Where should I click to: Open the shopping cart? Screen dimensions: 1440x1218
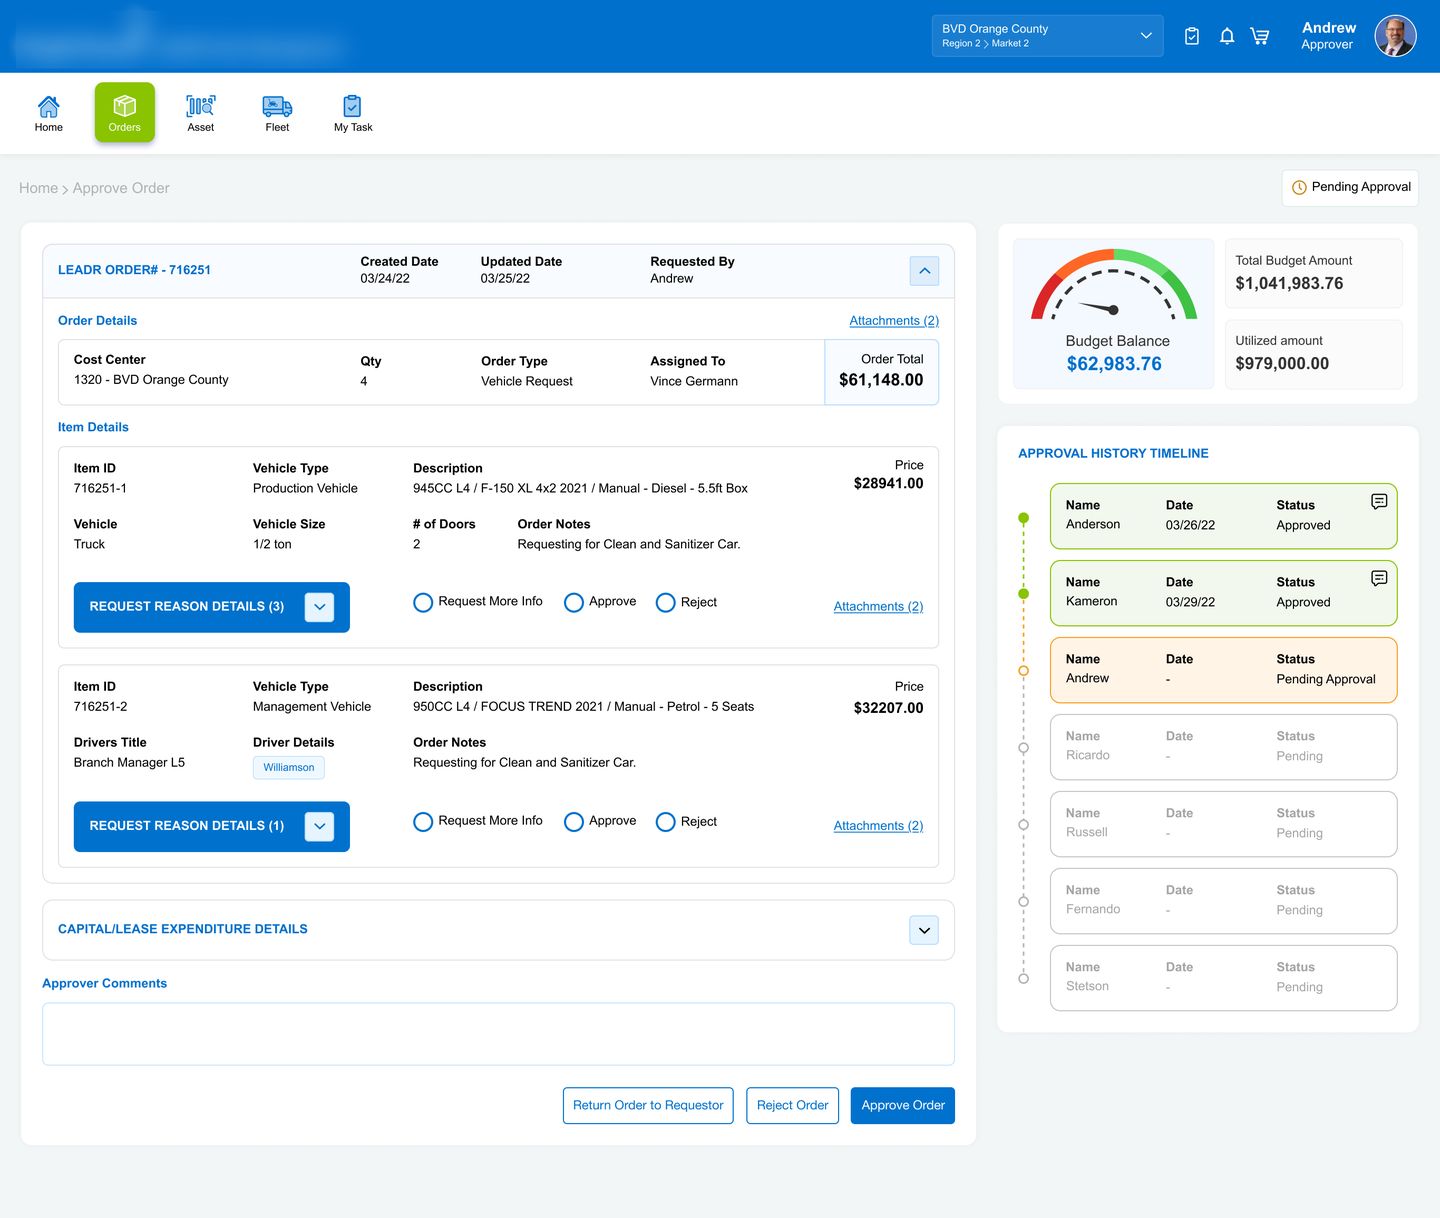coord(1260,36)
